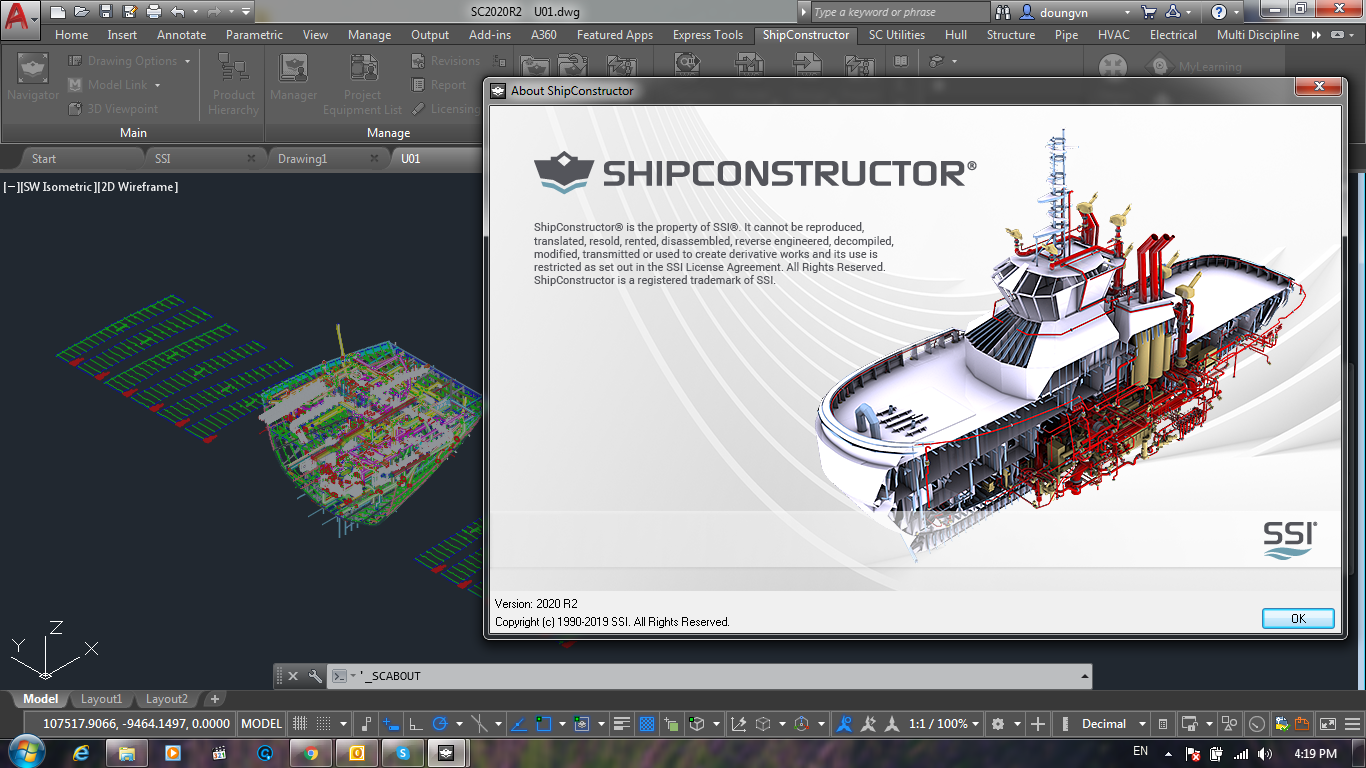
Task: Click the MODEL button in status bar
Action: coord(260,723)
